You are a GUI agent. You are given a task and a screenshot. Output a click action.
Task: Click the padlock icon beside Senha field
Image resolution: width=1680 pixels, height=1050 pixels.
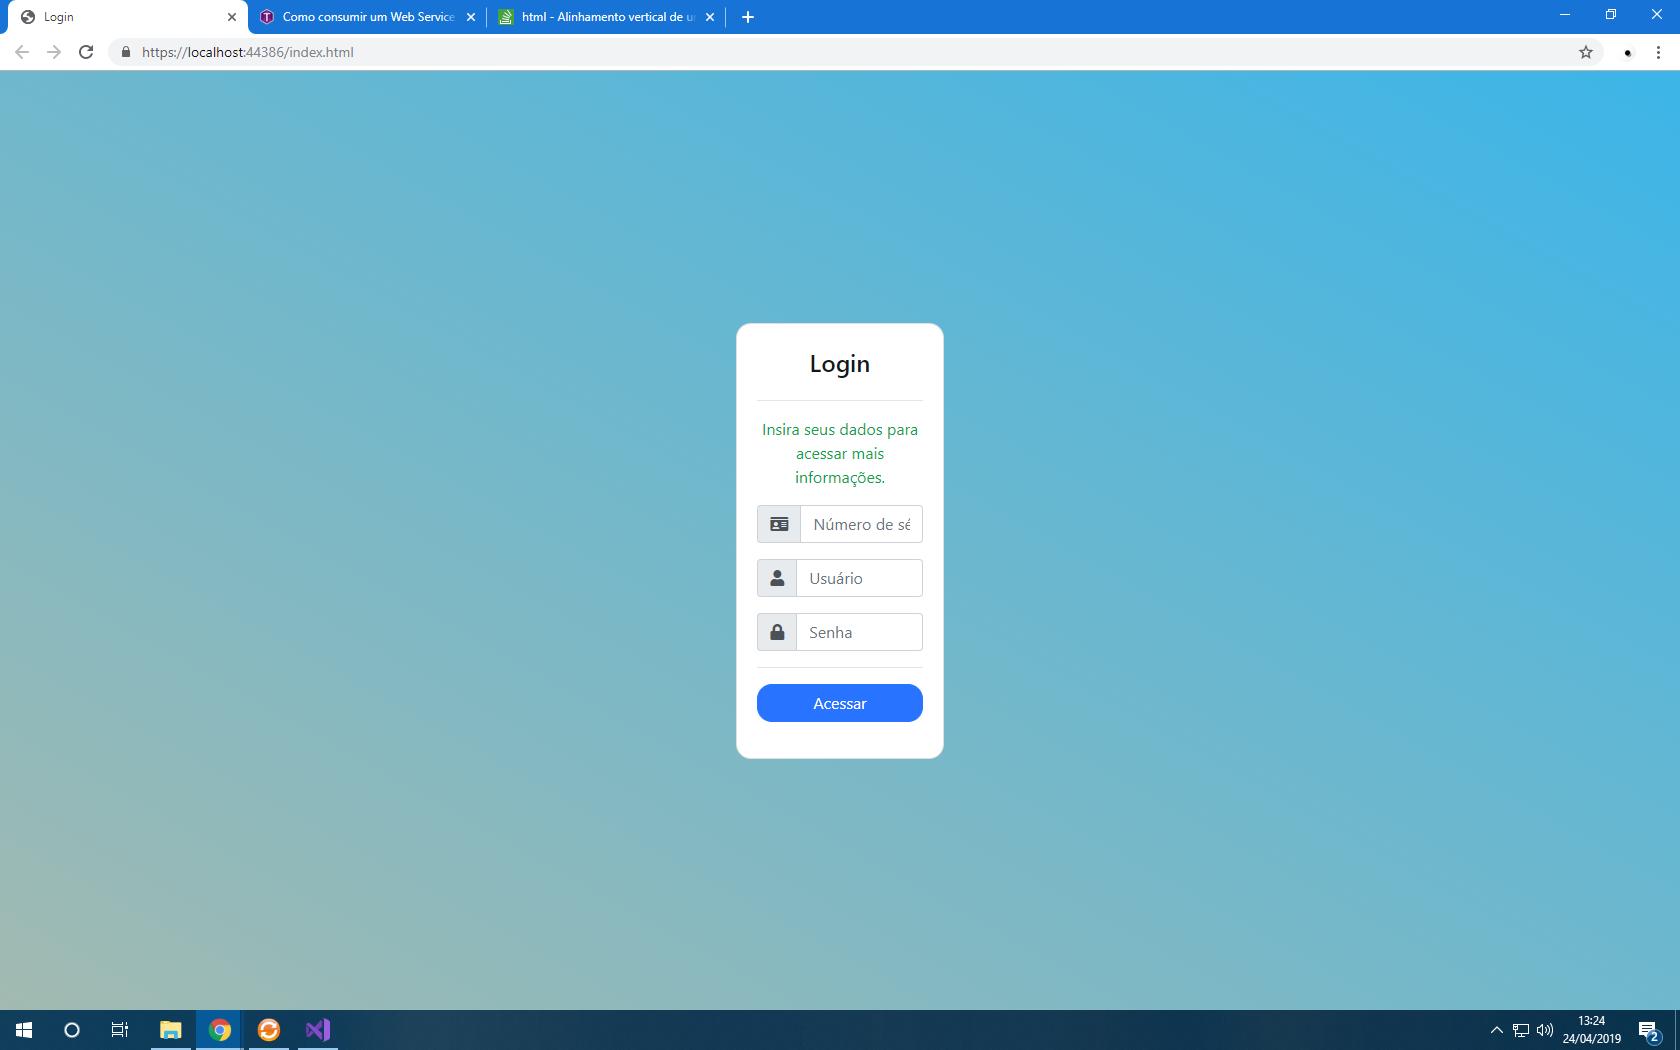click(777, 632)
